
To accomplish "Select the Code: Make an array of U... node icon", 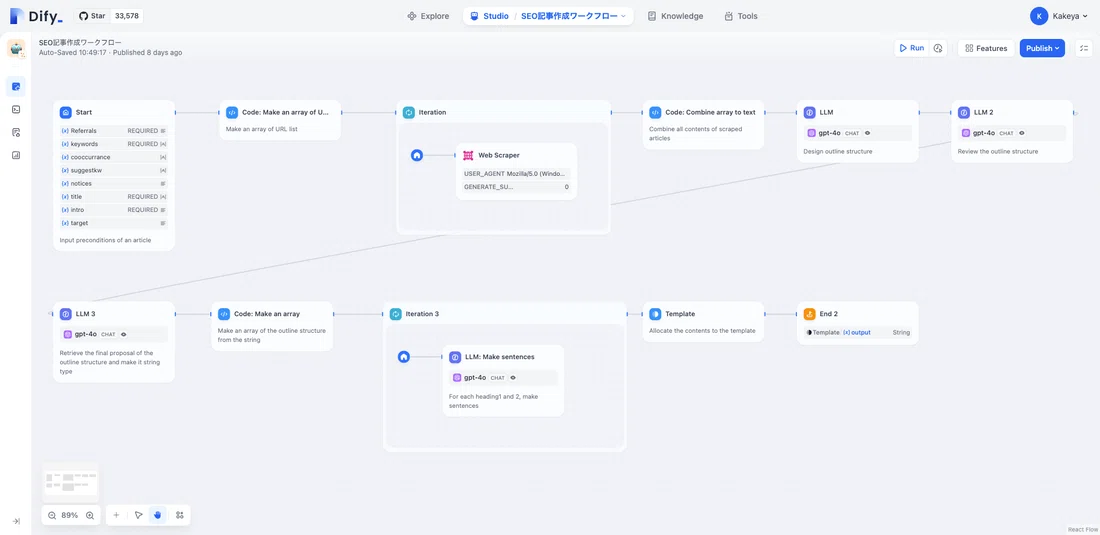I will pyautogui.click(x=232, y=112).
